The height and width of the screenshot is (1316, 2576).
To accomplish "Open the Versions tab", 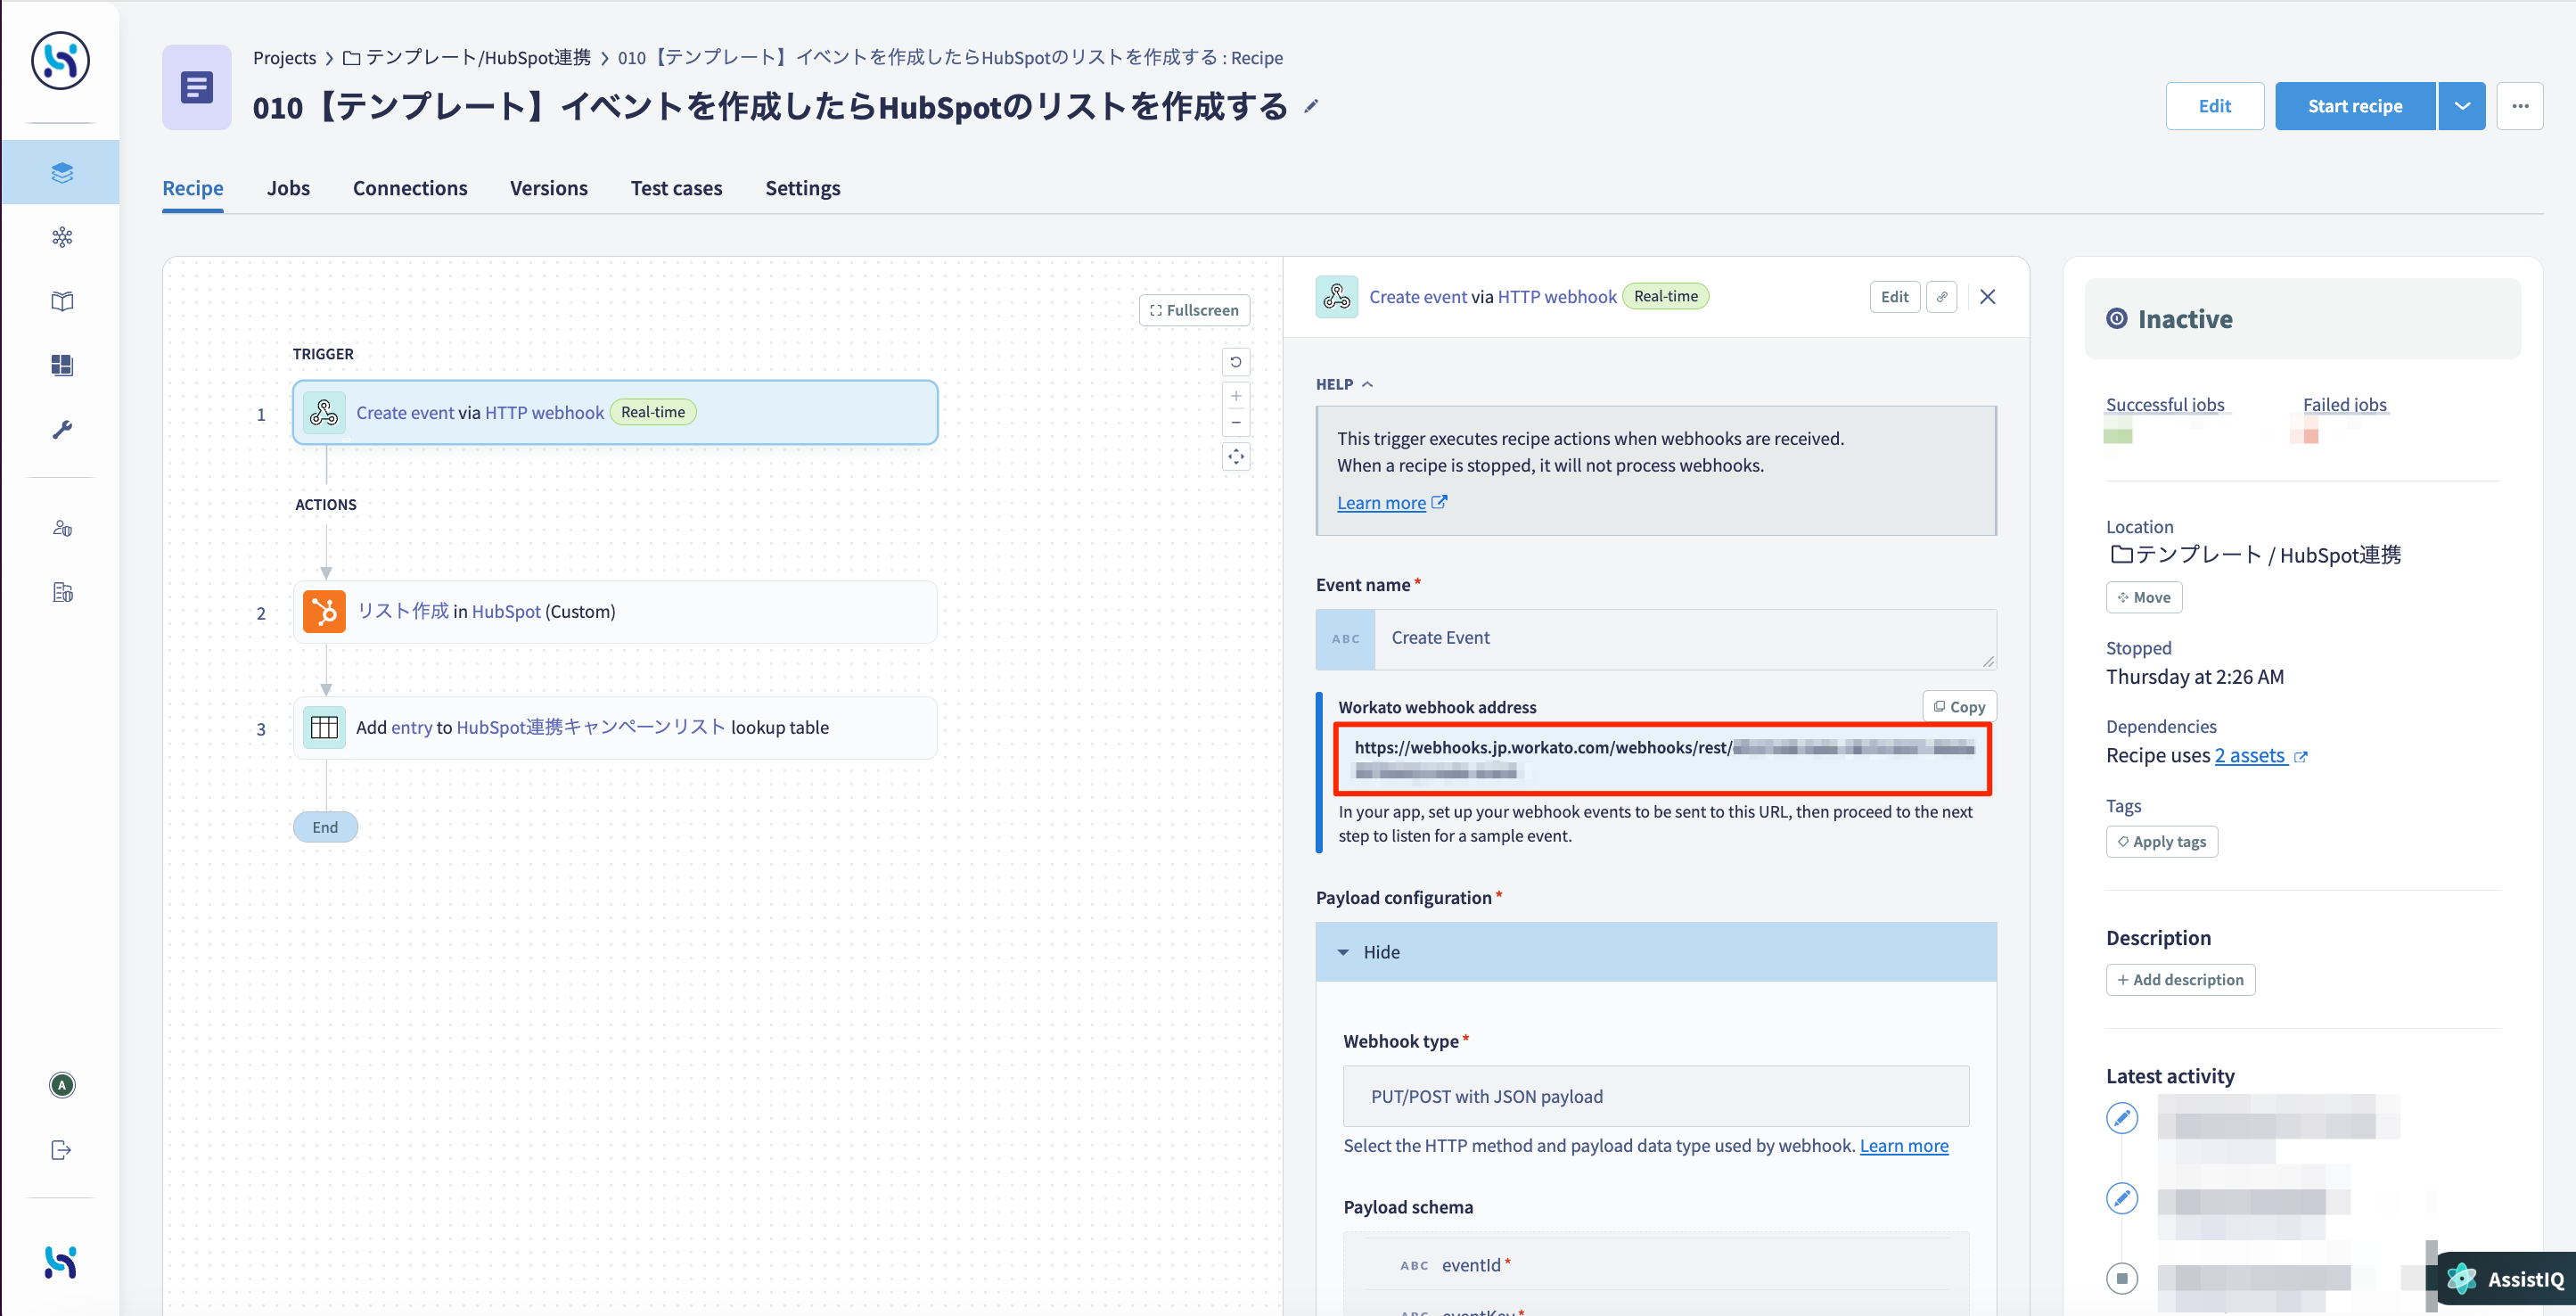I will pos(549,188).
